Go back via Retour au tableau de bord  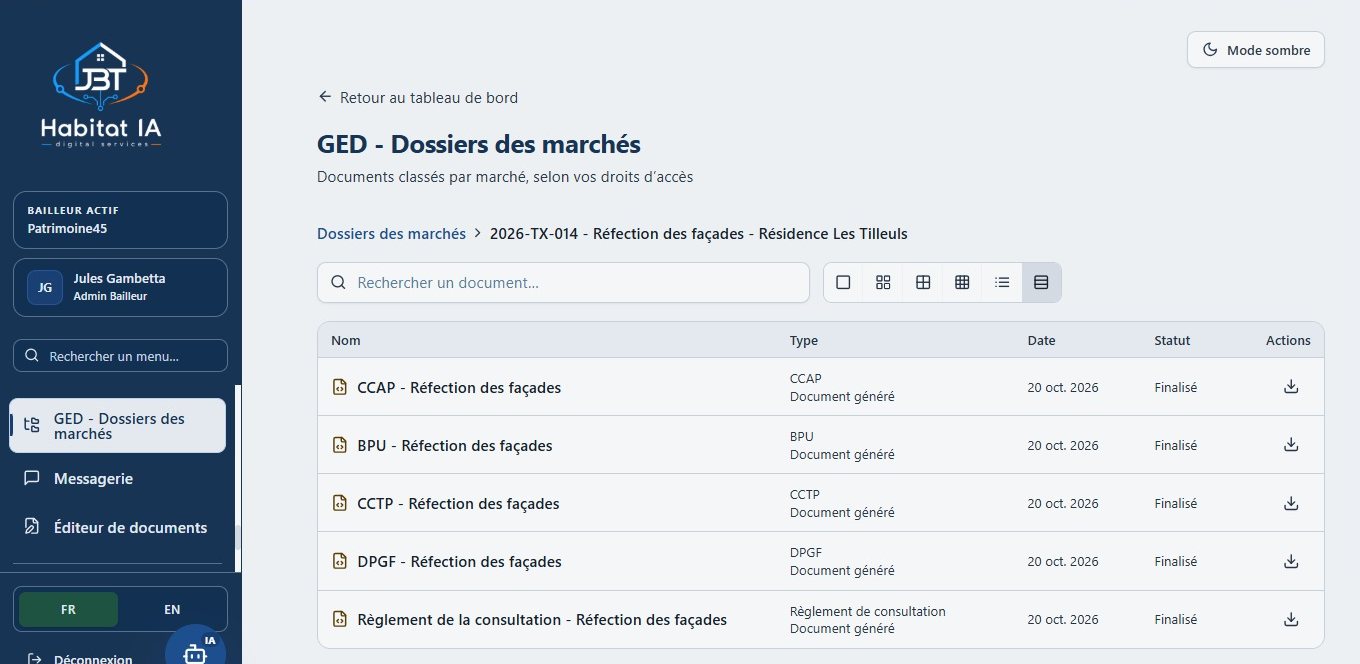coord(418,97)
